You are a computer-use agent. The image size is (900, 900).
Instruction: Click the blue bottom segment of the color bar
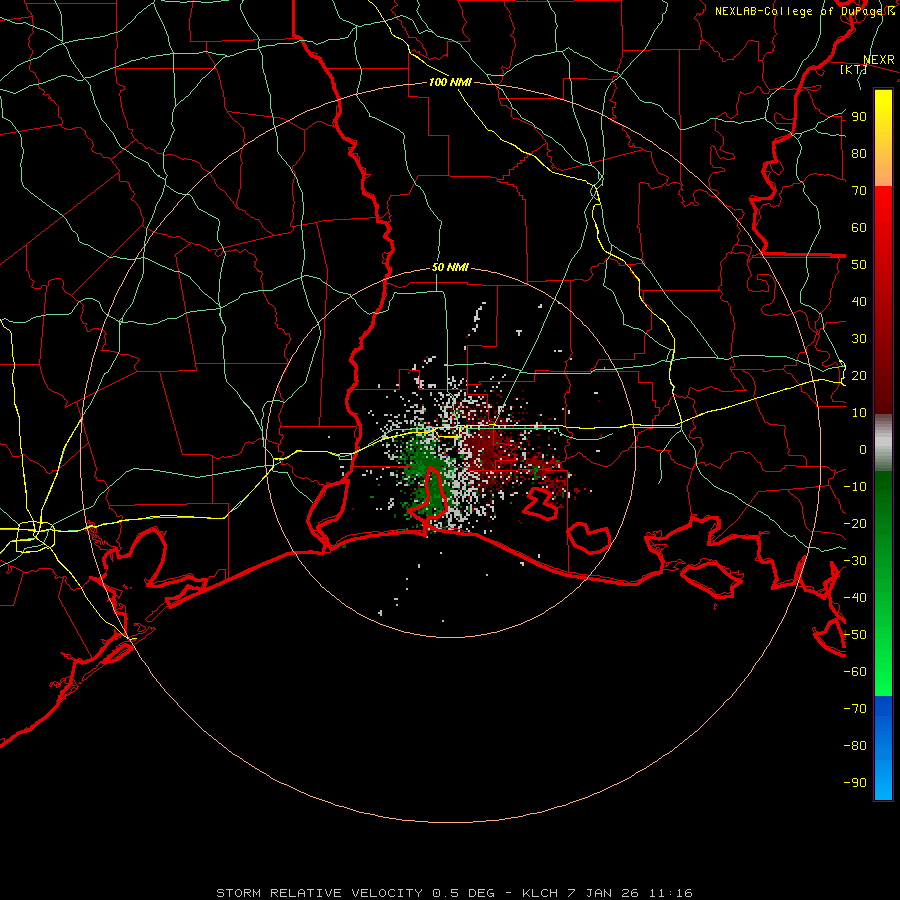click(x=883, y=747)
